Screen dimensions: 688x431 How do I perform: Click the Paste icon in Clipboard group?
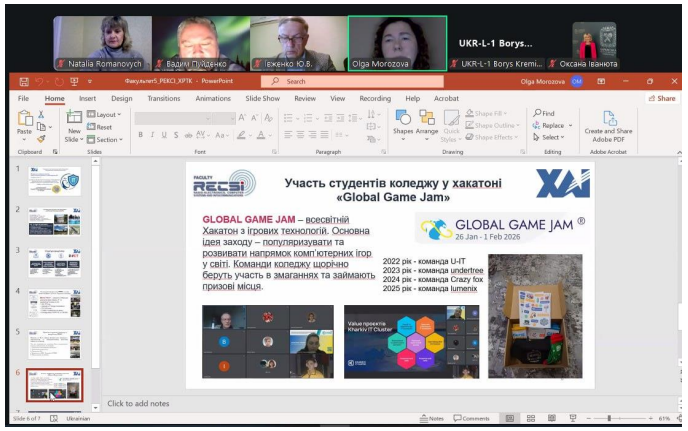coord(25,121)
